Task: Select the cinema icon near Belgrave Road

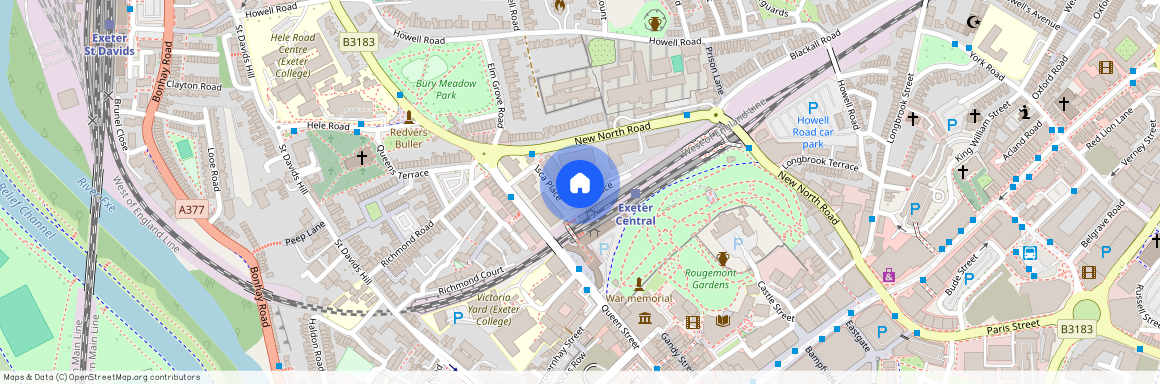Action: [x=1088, y=272]
